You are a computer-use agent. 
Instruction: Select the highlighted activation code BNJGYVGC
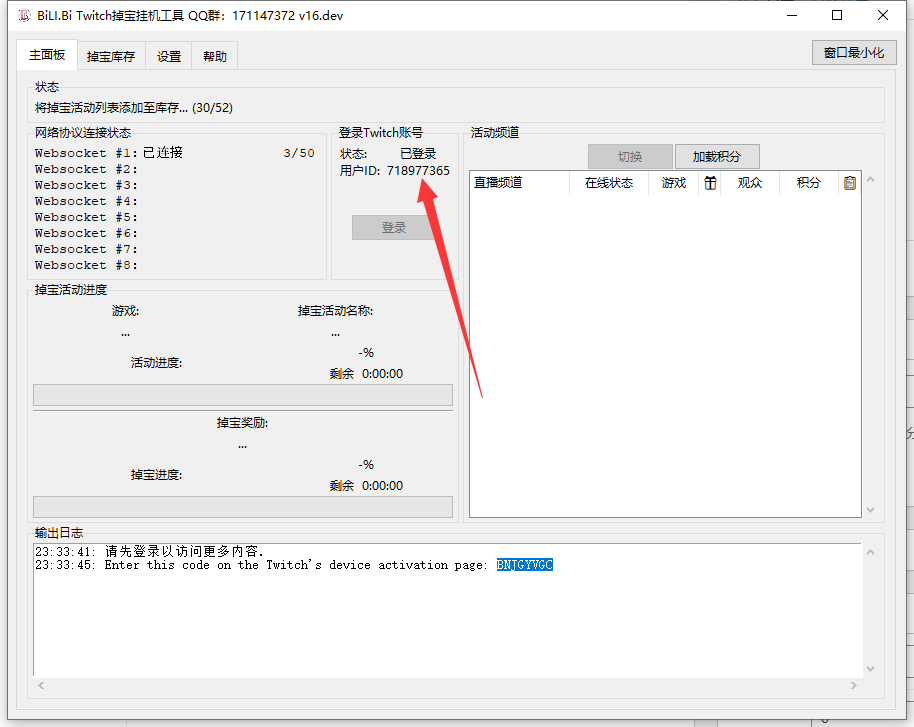525,564
